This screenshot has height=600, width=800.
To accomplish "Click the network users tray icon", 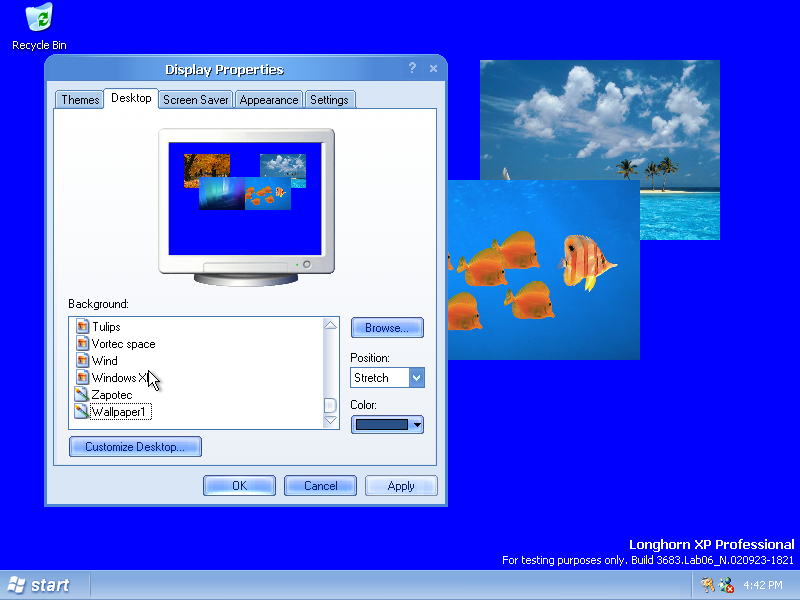I will pos(726,585).
